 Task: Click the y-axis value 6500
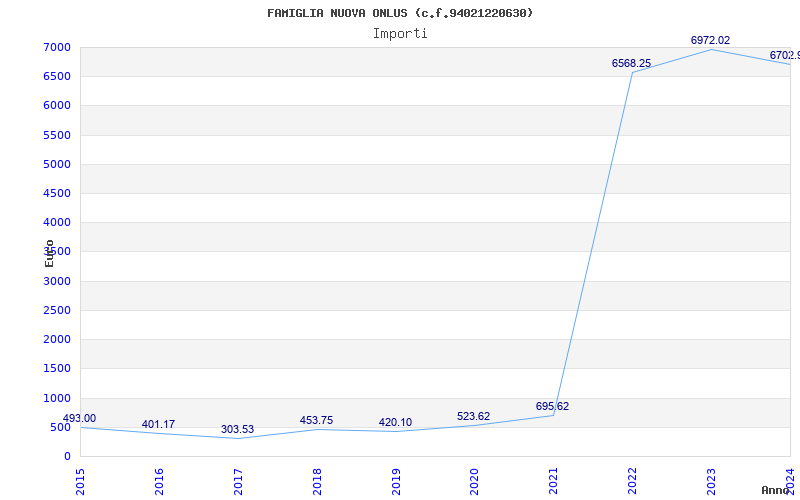click(x=57, y=77)
